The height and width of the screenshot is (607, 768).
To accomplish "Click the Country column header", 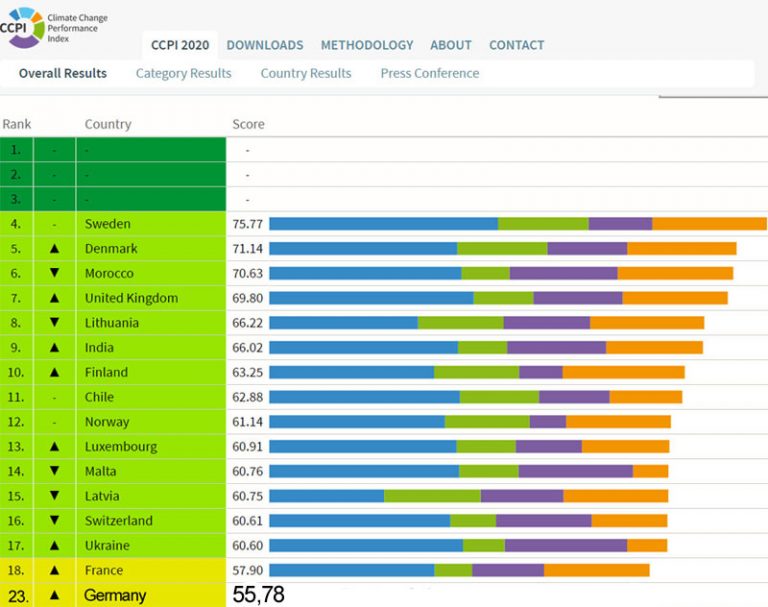I will (108, 124).
